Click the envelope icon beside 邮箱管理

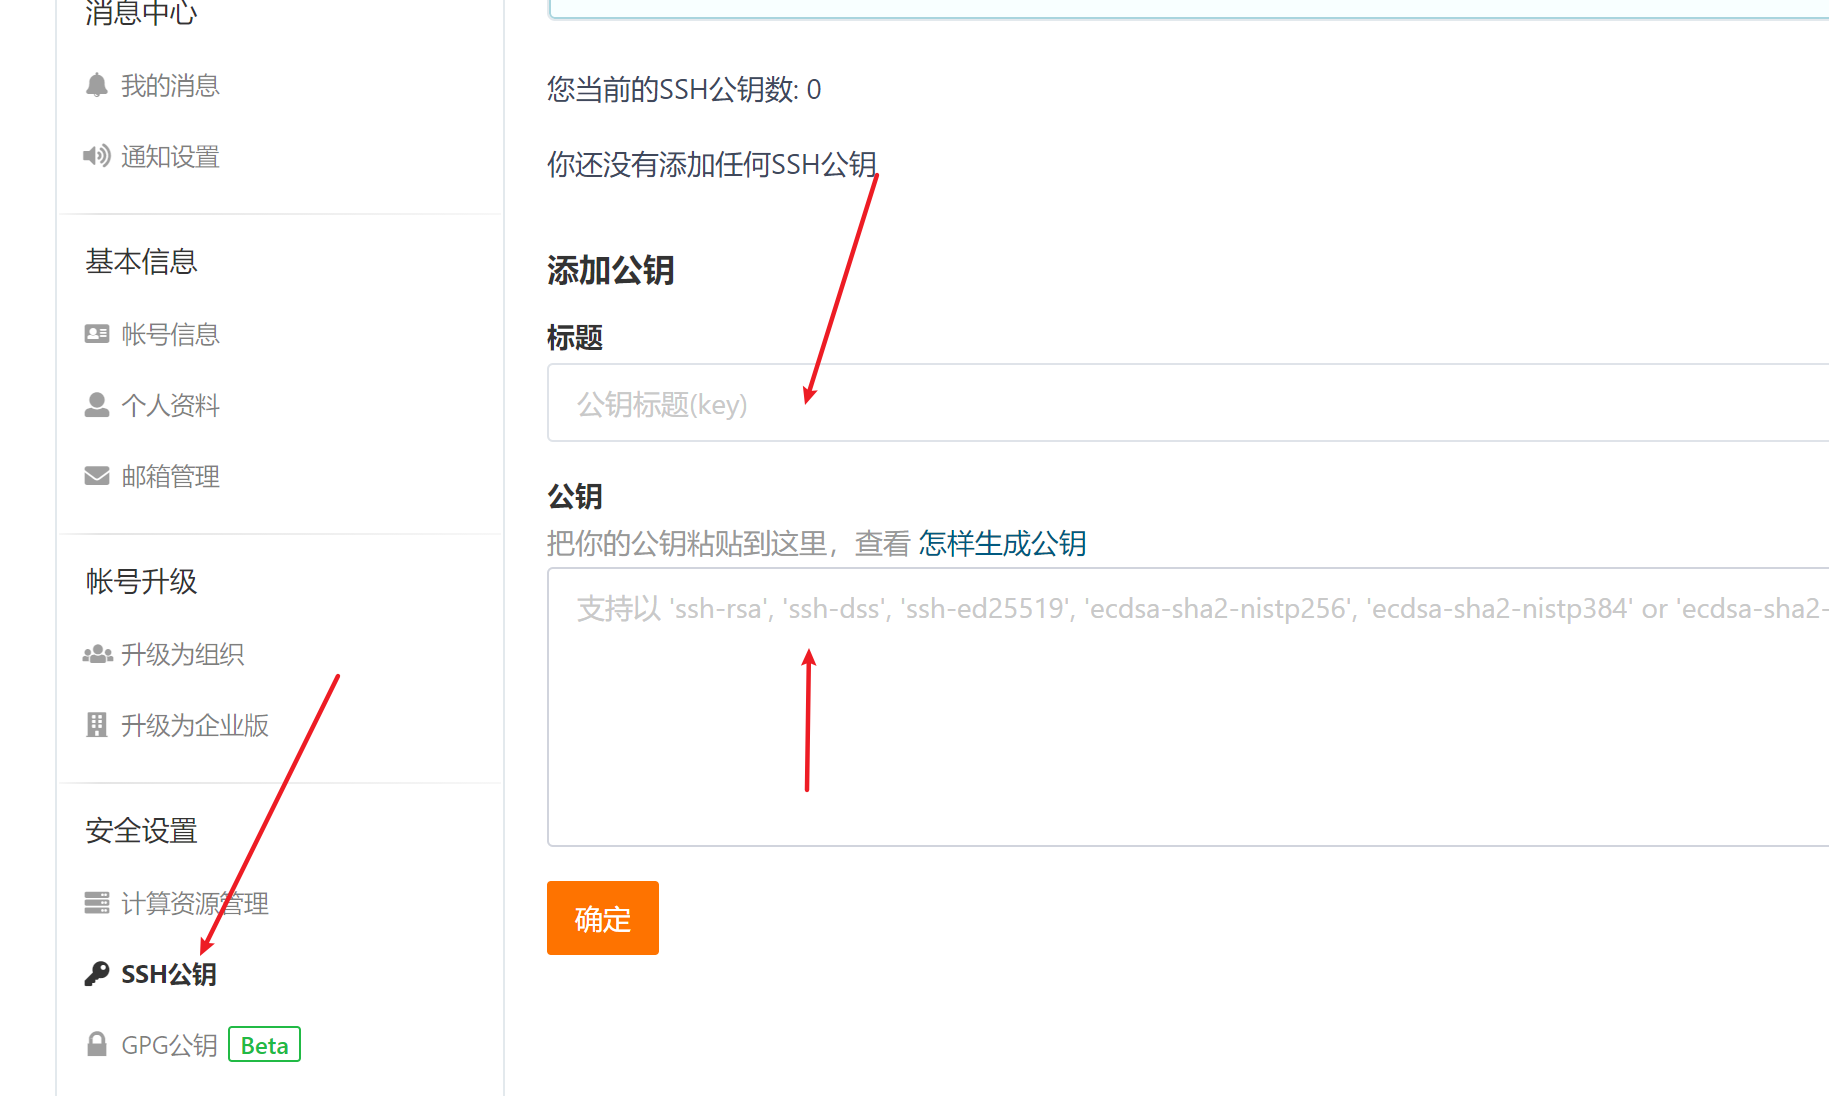[97, 476]
